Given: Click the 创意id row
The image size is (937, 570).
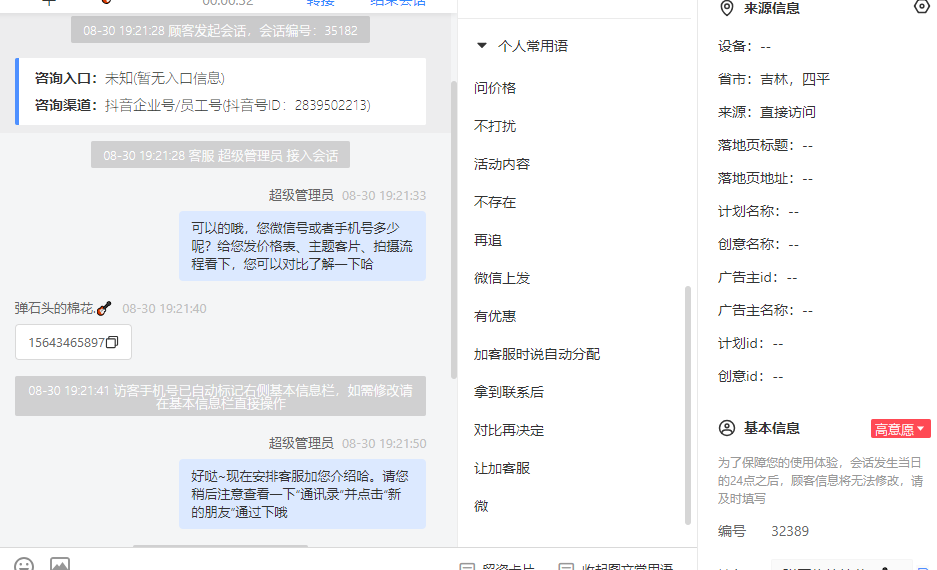Looking at the screenshot, I should coord(751,376).
